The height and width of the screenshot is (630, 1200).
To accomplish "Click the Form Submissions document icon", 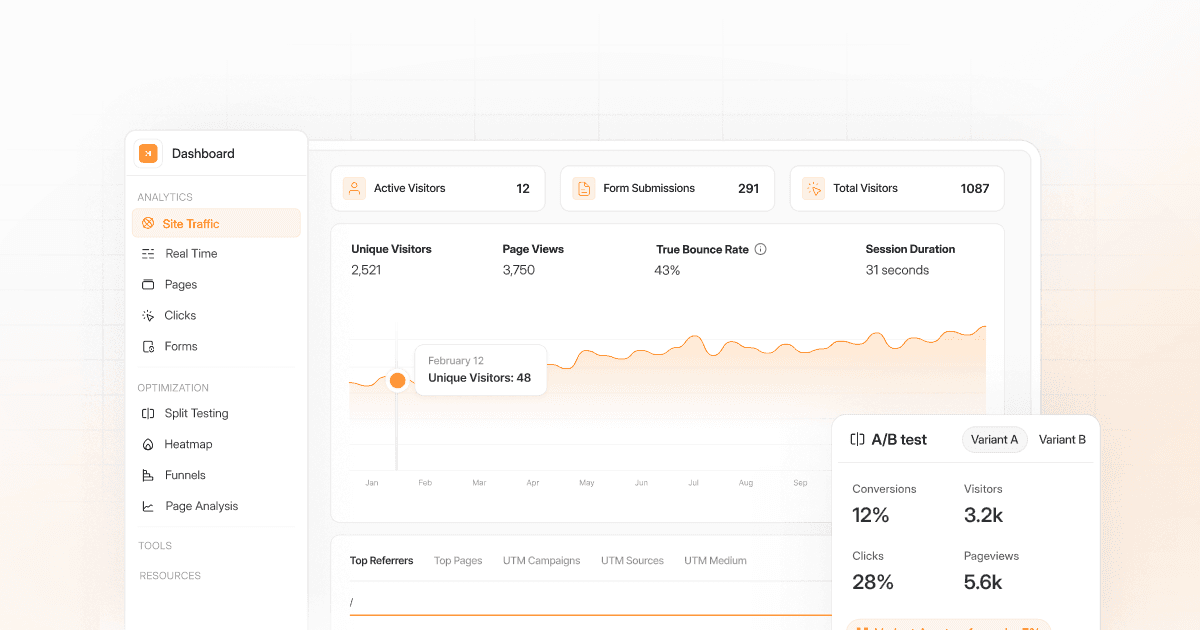I will 584,188.
